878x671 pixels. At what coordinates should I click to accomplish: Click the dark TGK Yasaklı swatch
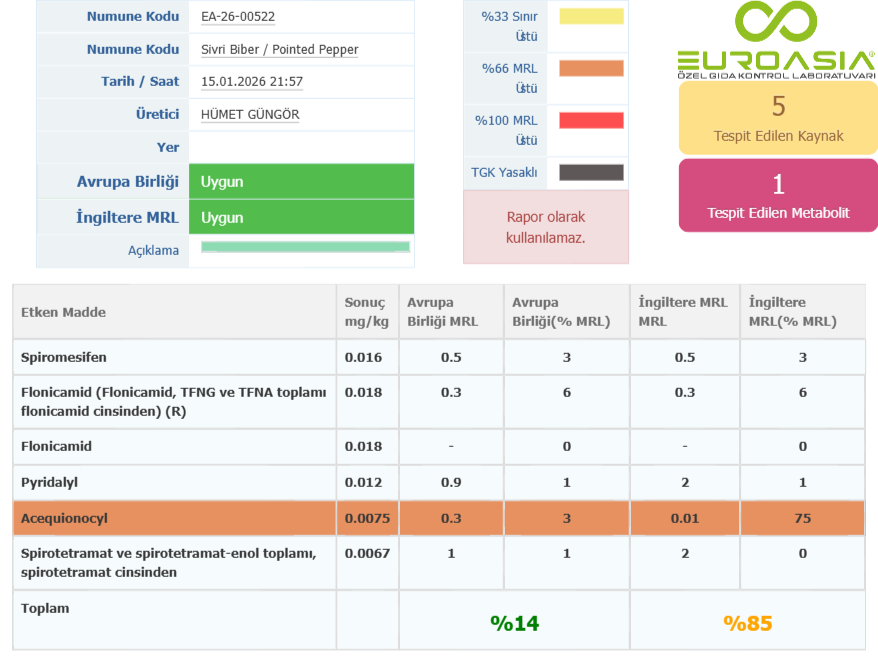coord(591,172)
